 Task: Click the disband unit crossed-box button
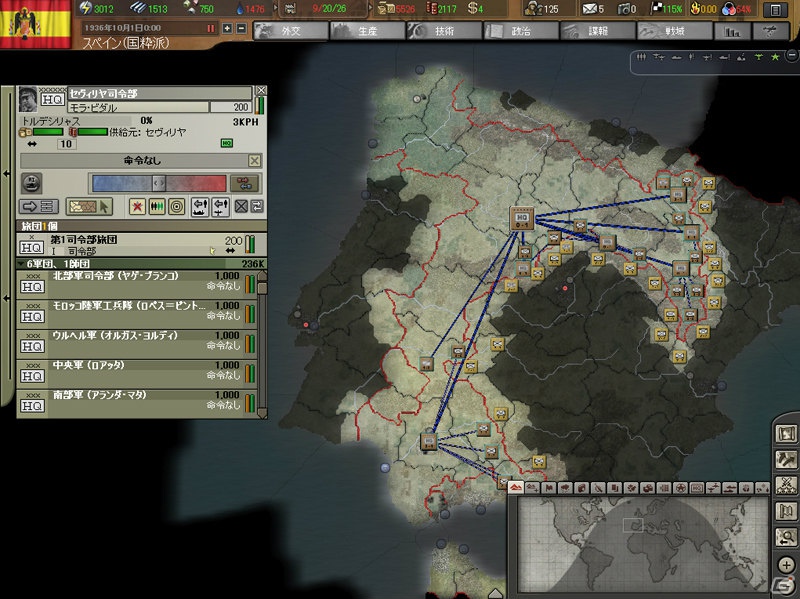241,207
